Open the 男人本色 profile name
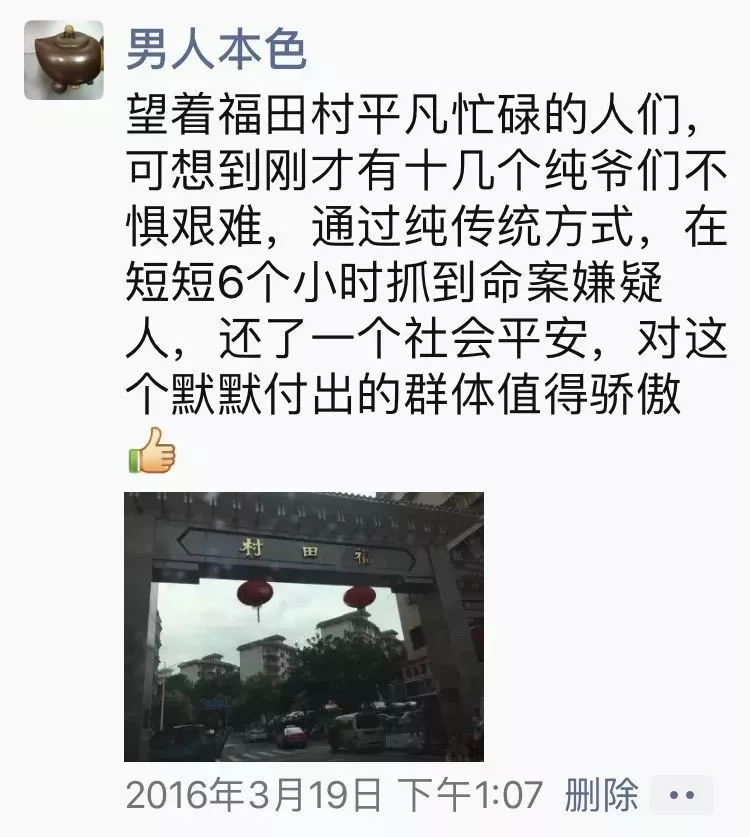Screen dimensions: 750x837 (x=217, y=50)
